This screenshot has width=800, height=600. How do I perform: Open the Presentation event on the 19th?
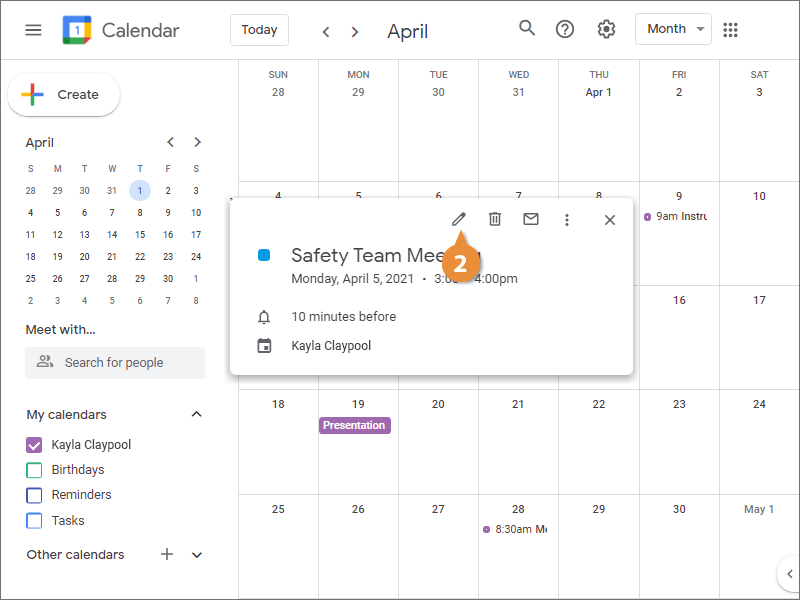(x=355, y=426)
